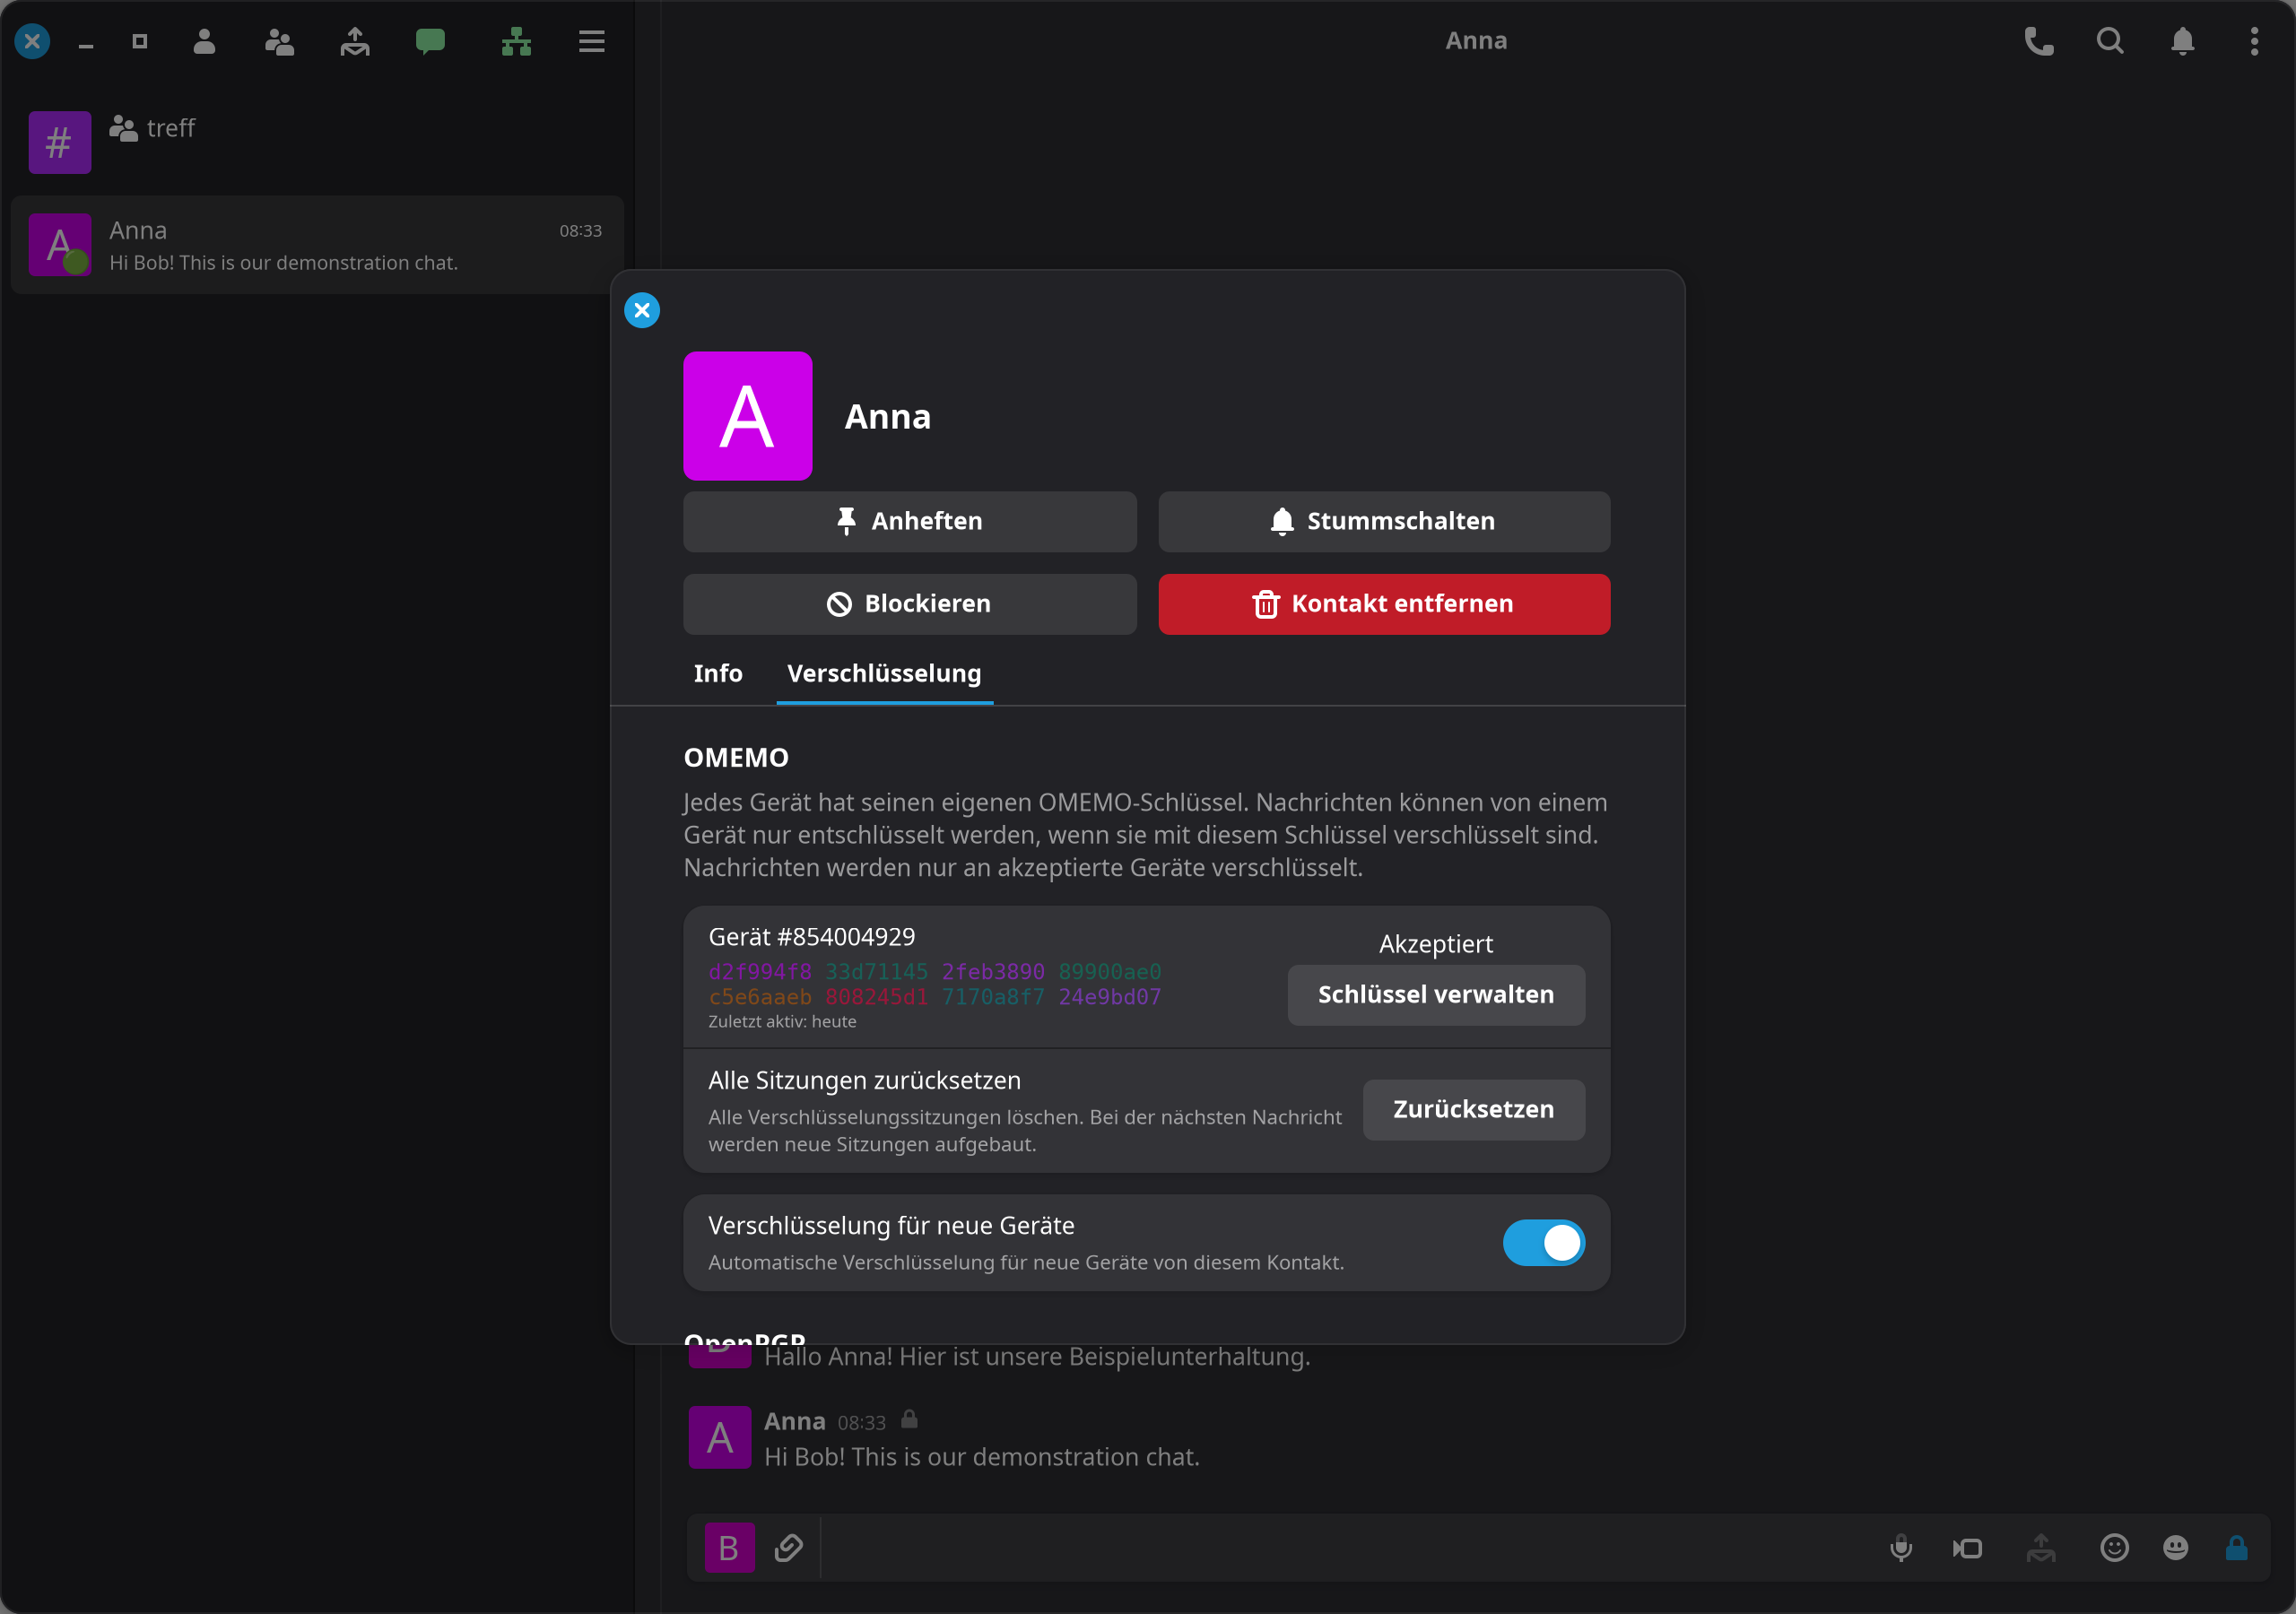This screenshot has width=2296, height=1614.
Task: Click the invite/share tray icon in top toolbar
Action: pos(355,41)
